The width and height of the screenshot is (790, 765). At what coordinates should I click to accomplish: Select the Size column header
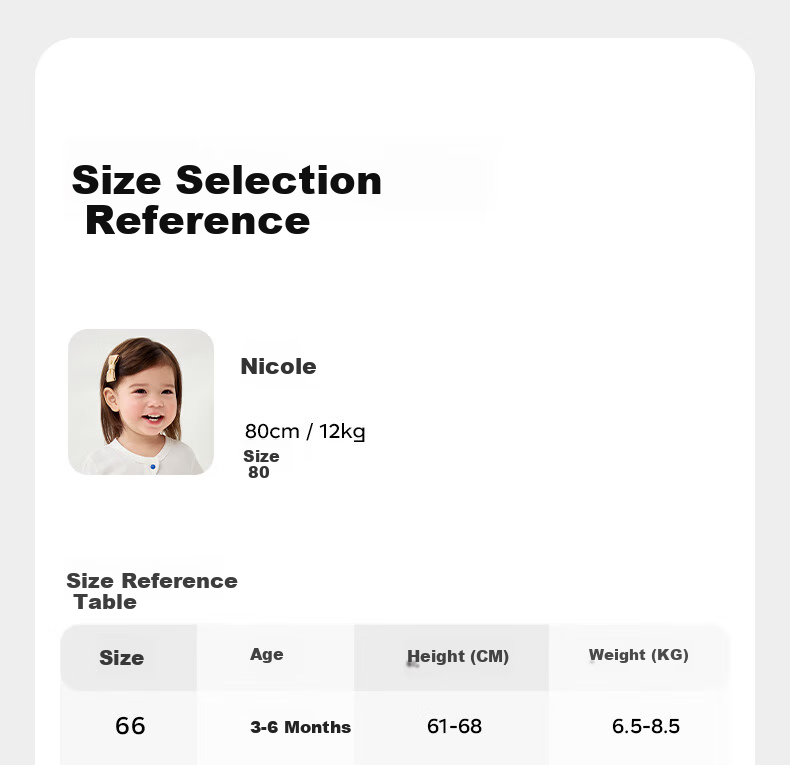(121, 658)
